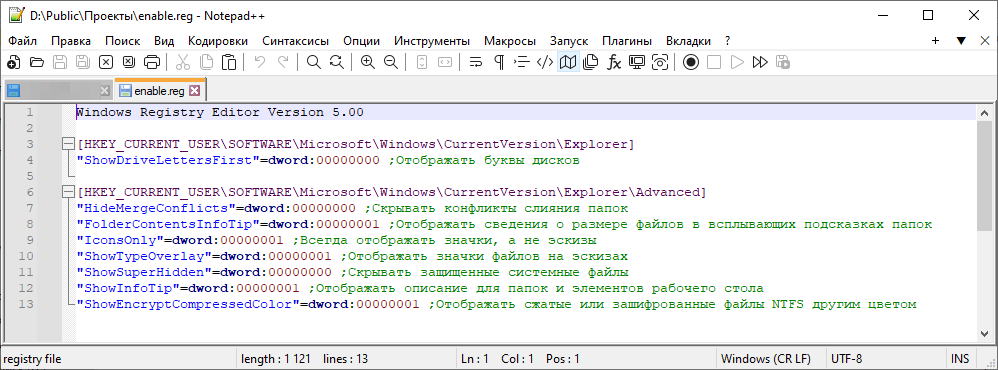Click the Open file folder icon

[37, 62]
